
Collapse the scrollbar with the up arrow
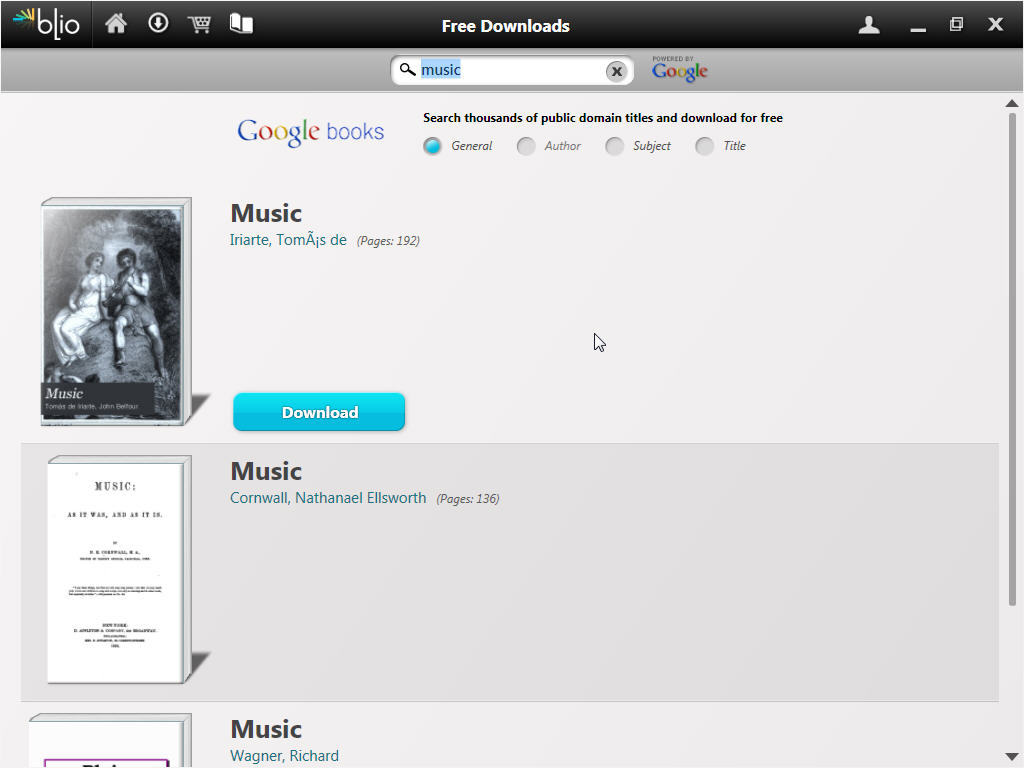point(1012,101)
